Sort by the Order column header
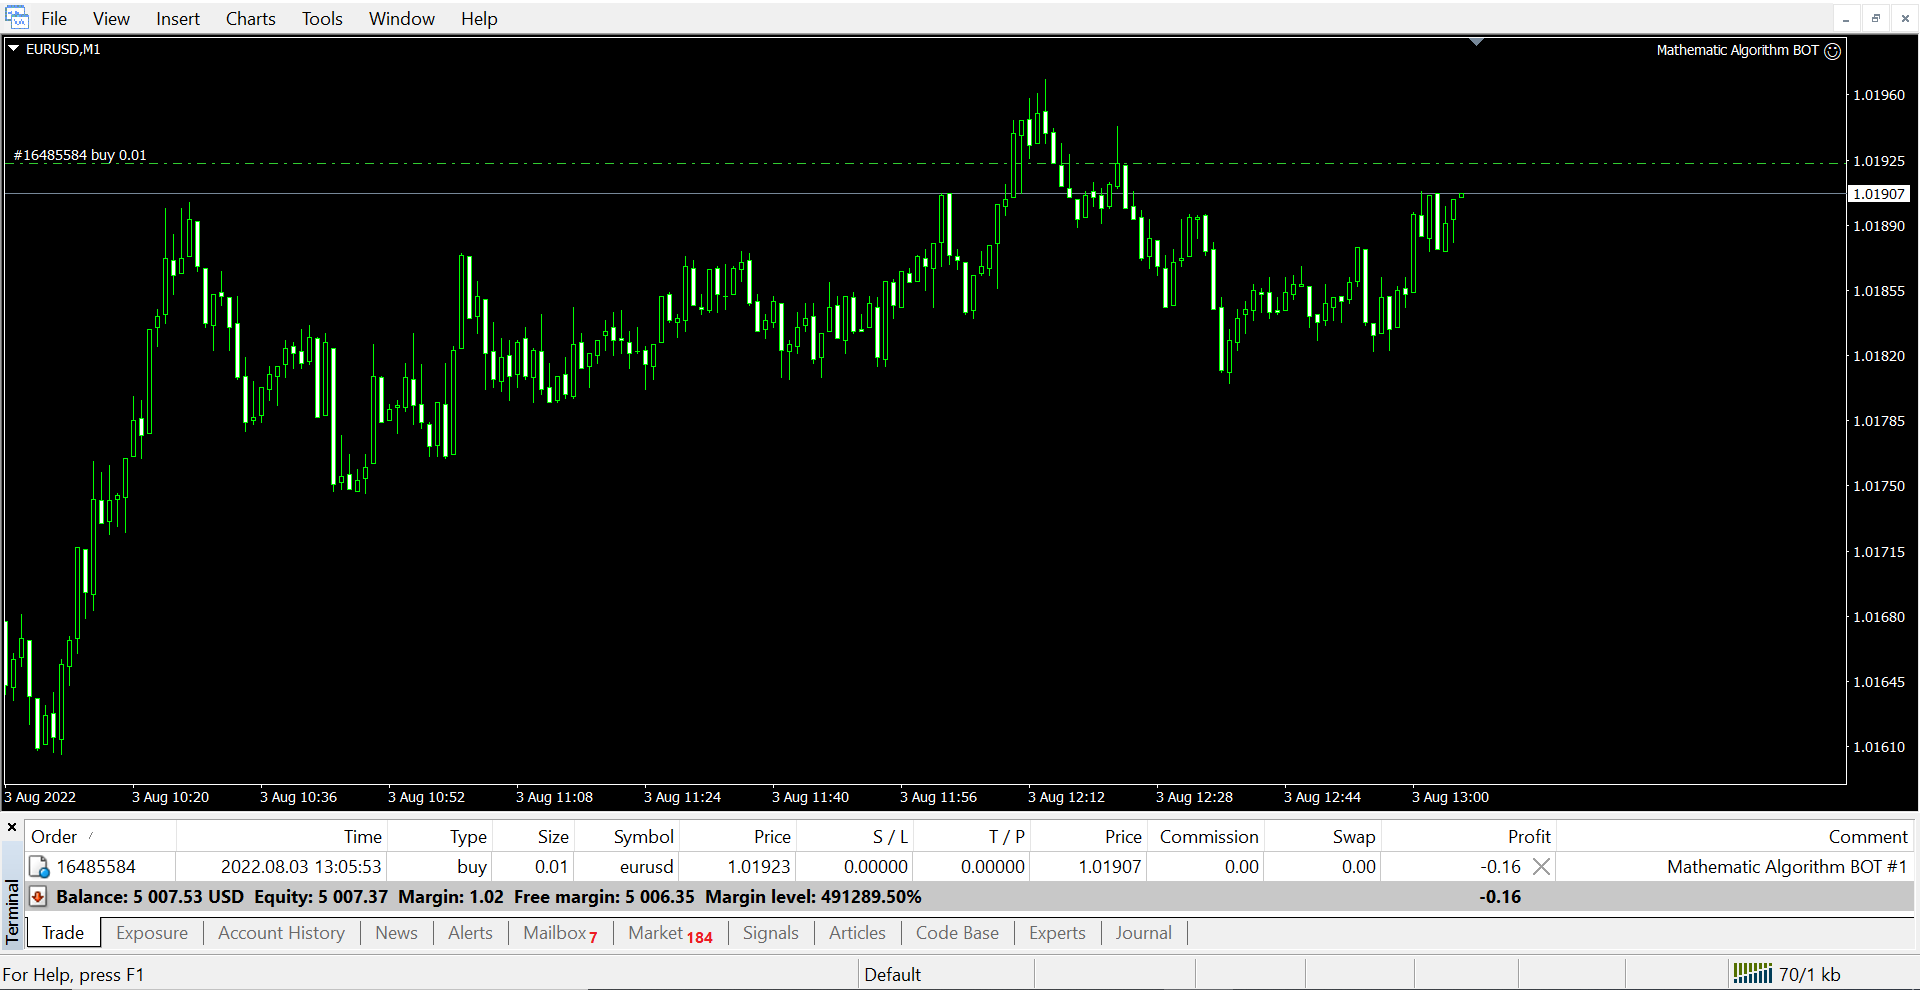This screenshot has width=1920, height=990. [100, 837]
